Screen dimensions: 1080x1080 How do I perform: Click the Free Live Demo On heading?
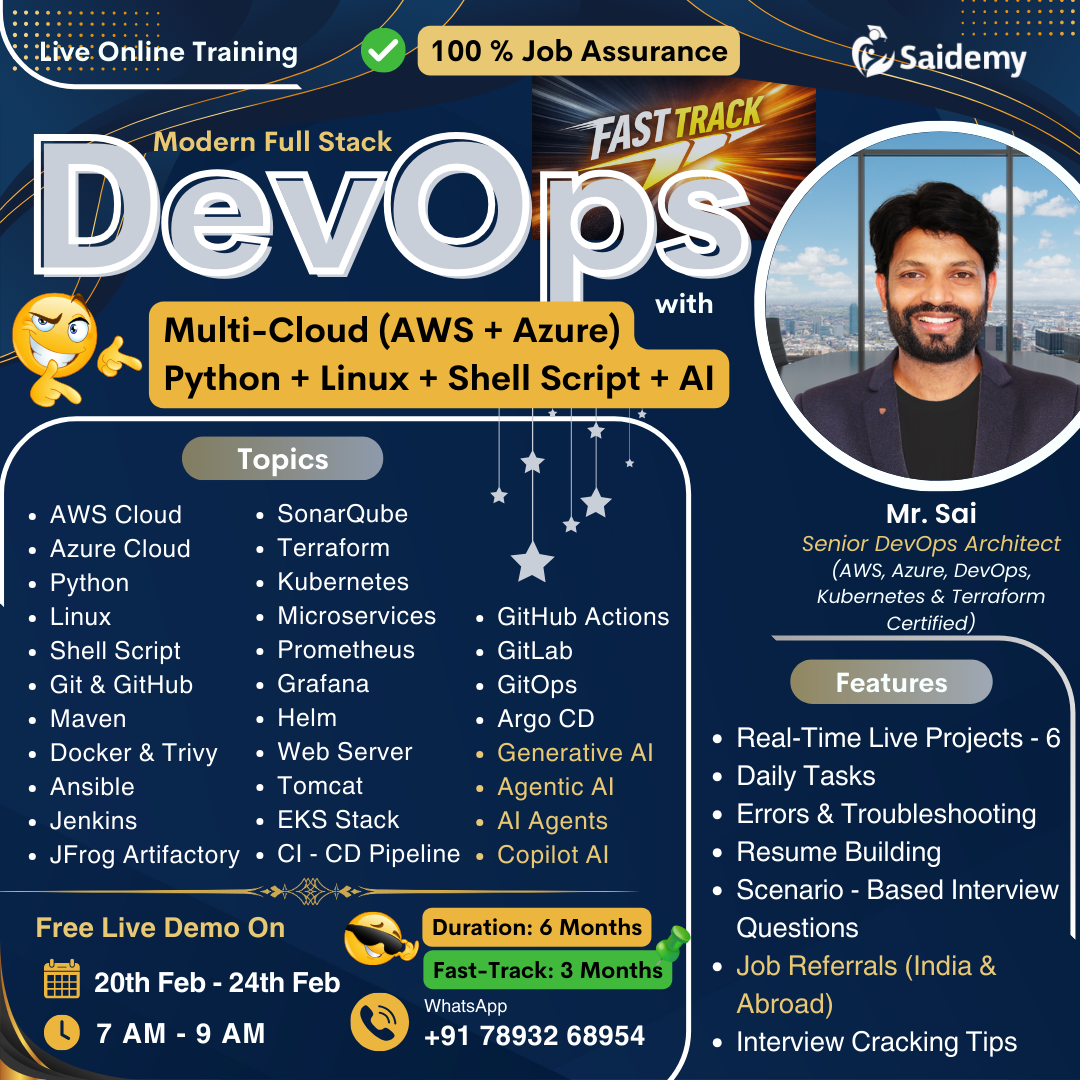pyautogui.click(x=160, y=928)
